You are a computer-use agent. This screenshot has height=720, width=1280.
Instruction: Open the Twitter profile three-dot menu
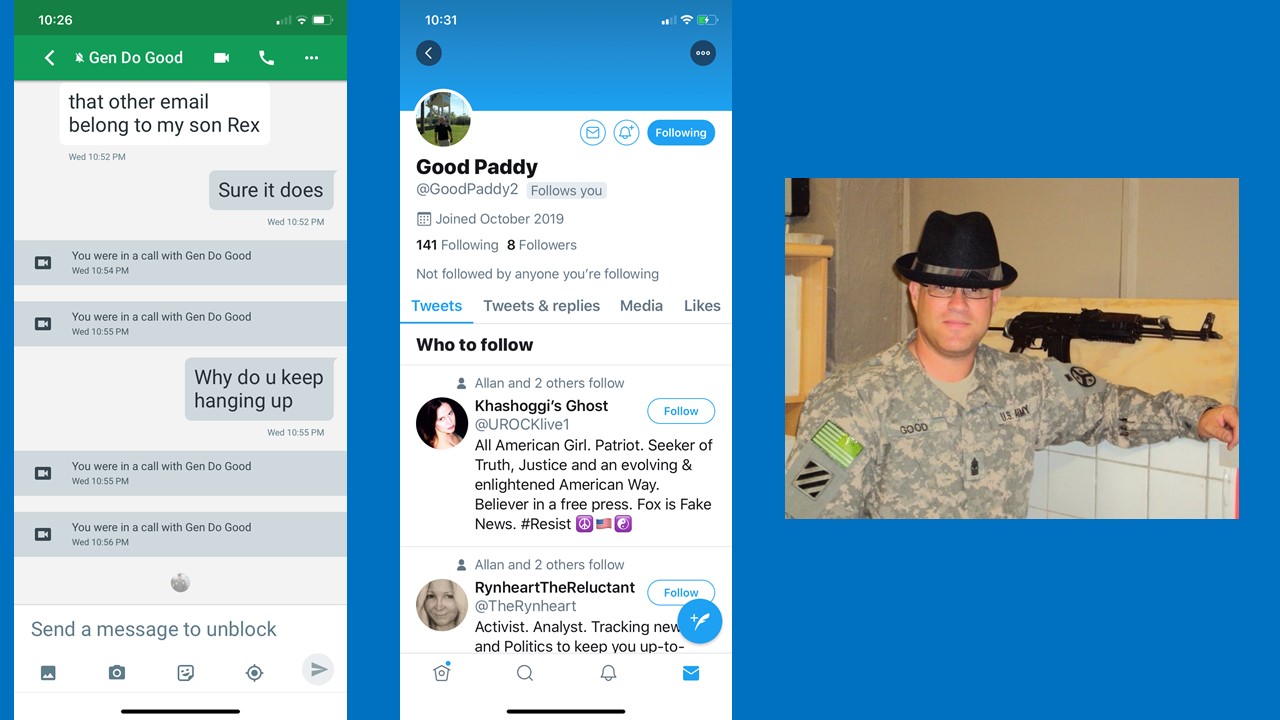[x=703, y=53]
